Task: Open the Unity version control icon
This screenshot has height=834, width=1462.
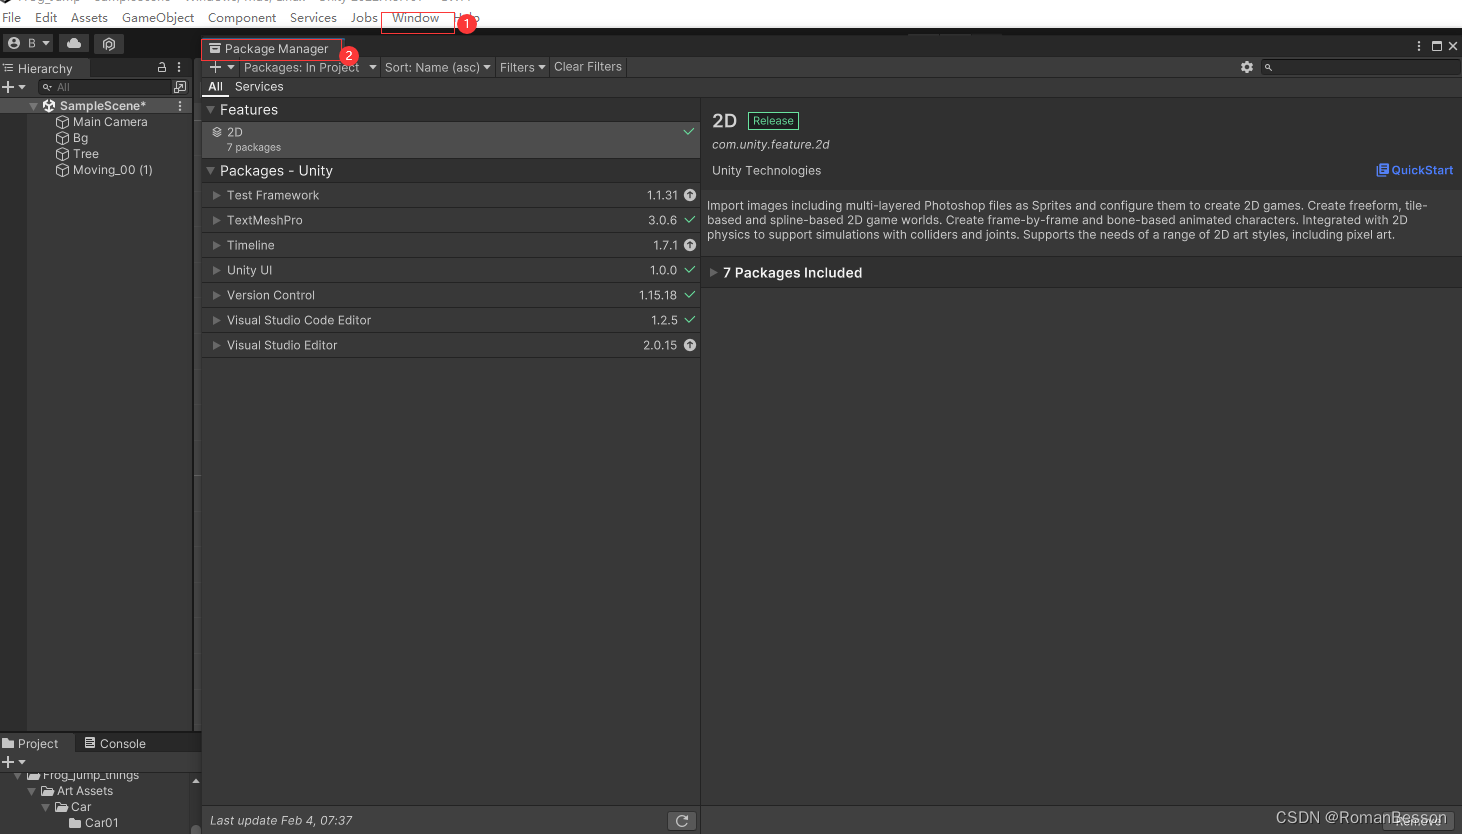Action: click(x=109, y=43)
